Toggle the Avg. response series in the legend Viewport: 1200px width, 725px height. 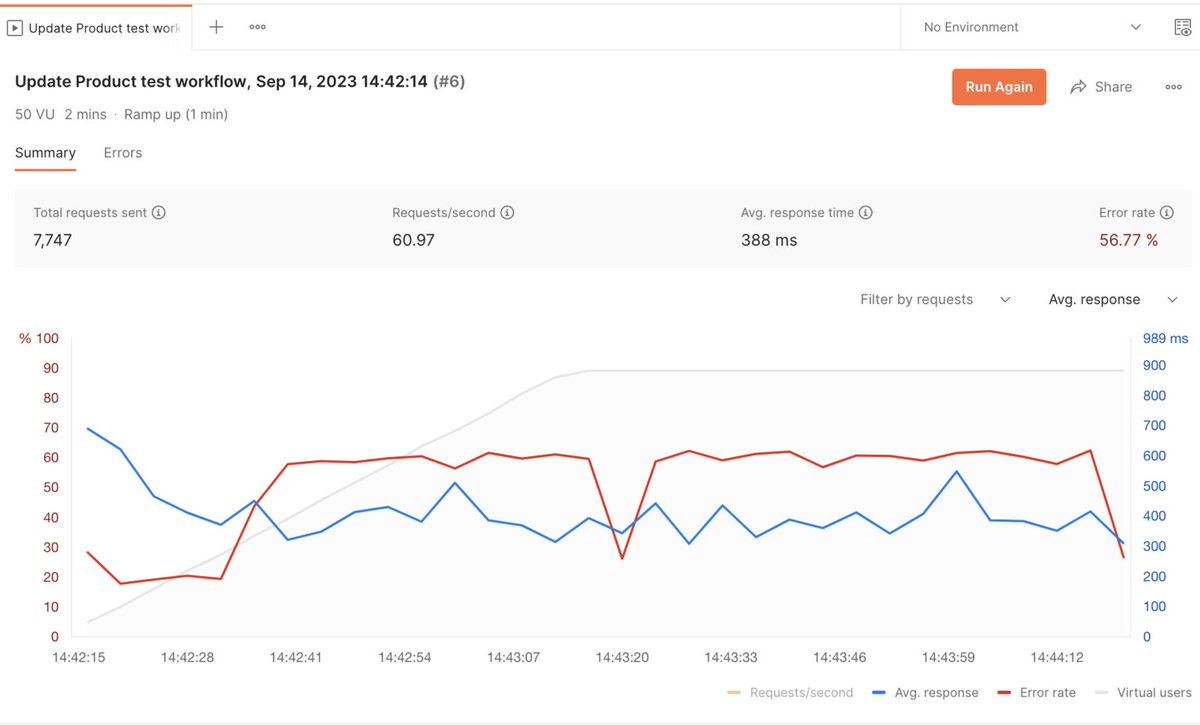tap(940, 692)
